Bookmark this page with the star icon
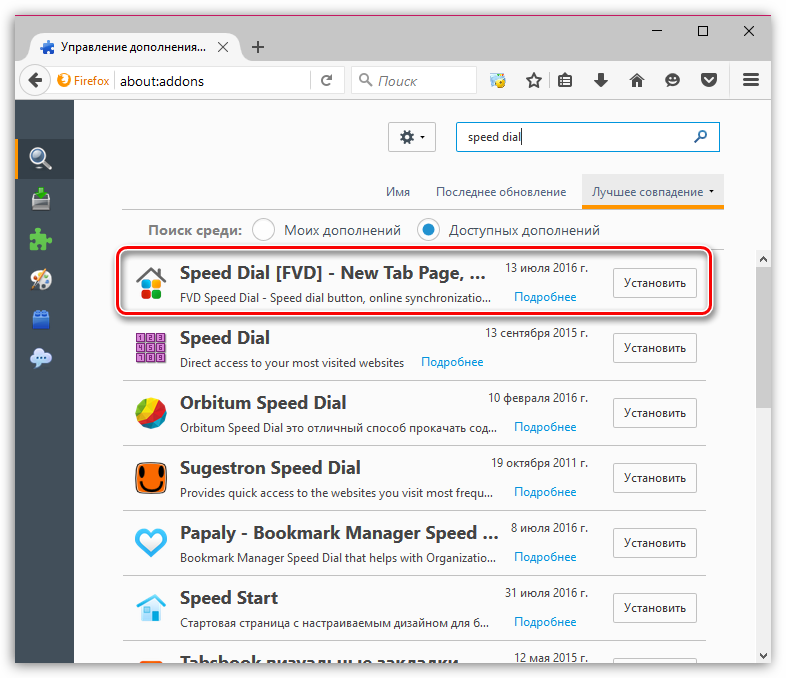This screenshot has width=786, height=678. point(534,80)
